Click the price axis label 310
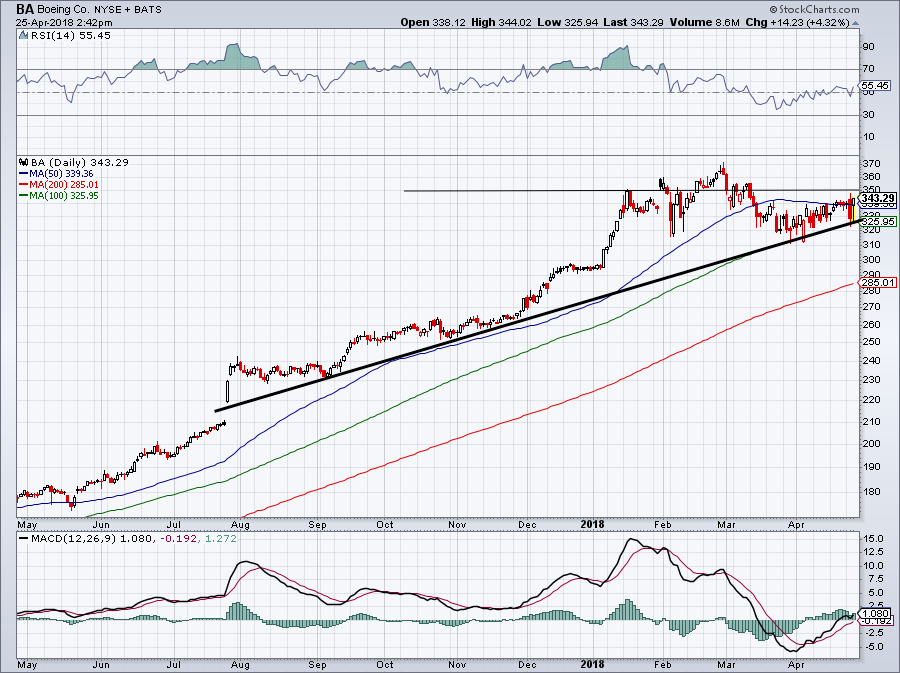The image size is (900, 673). click(x=871, y=245)
